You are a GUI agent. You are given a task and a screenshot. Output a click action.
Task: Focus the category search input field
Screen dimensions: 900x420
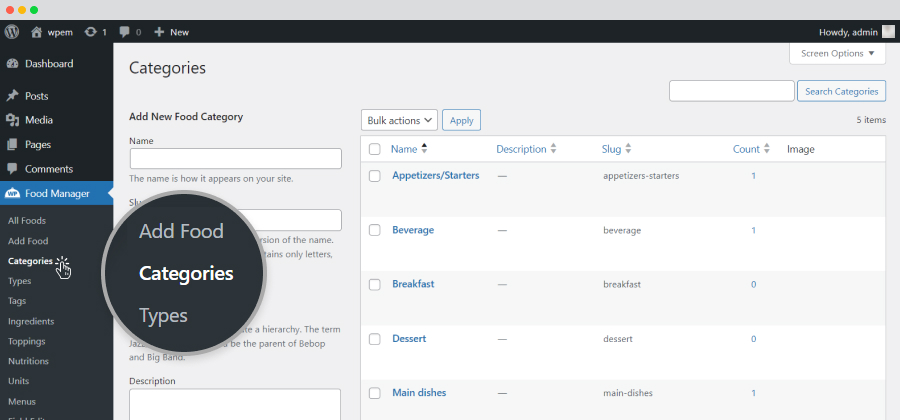(x=731, y=91)
